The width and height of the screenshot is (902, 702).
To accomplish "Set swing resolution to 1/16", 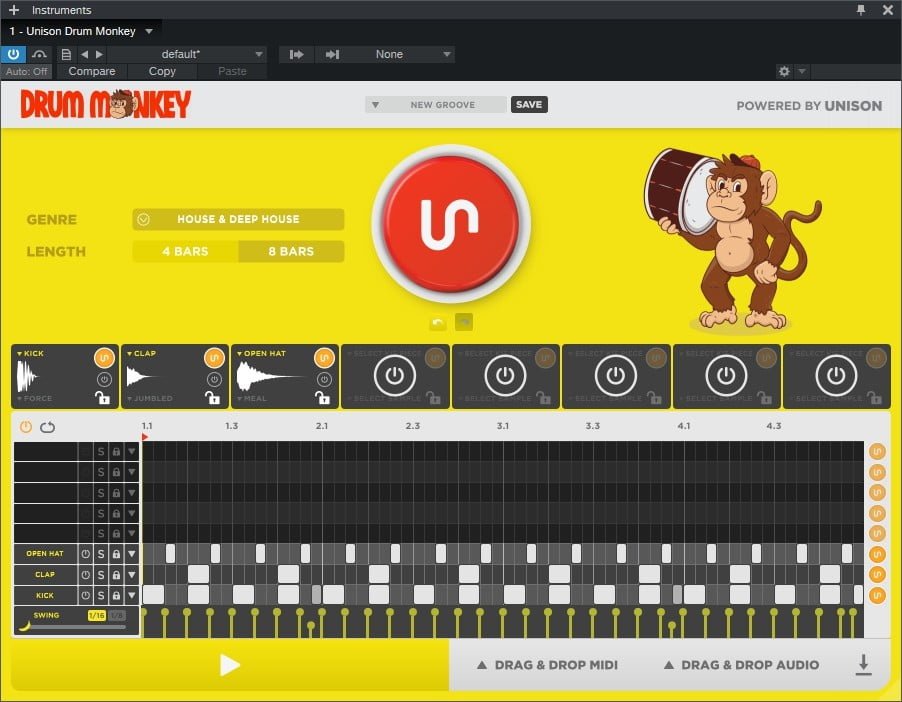I will pyautogui.click(x=97, y=616).
